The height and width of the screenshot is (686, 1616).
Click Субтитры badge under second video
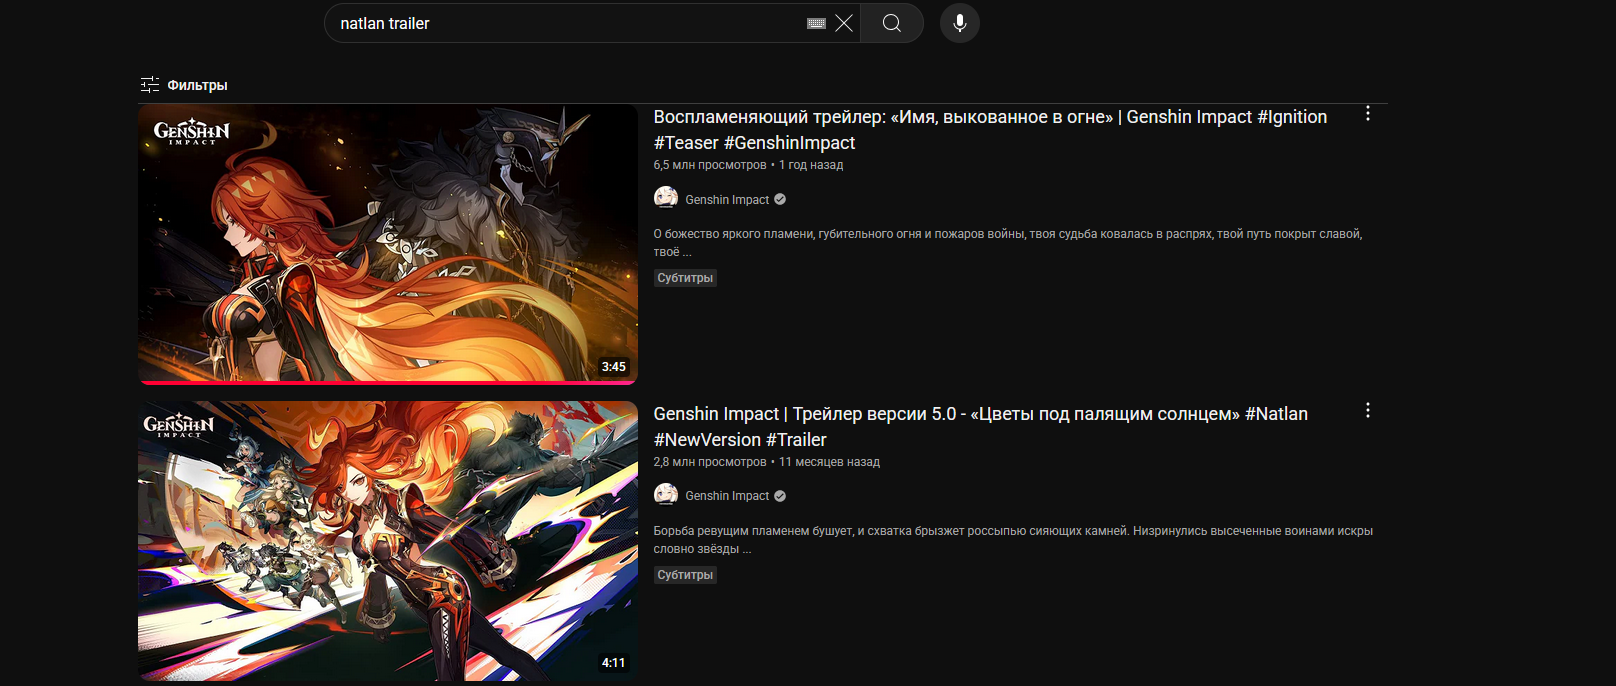coord(685,575)
